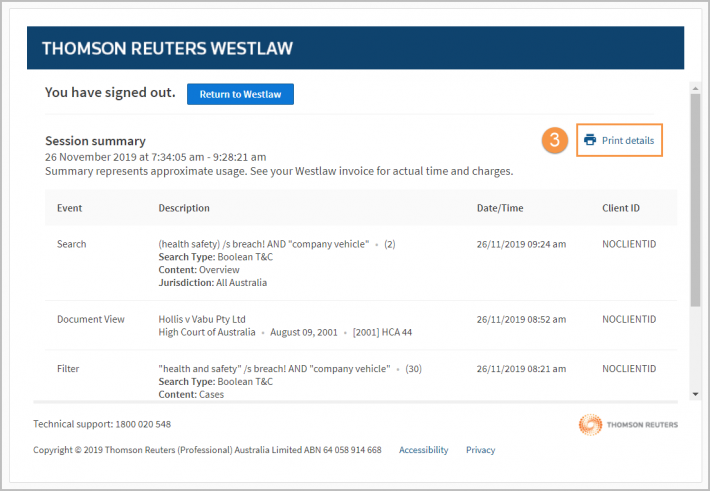710x491 pixels.
Task: Click the (health safety) /s breach! search query
Action: 264,244
